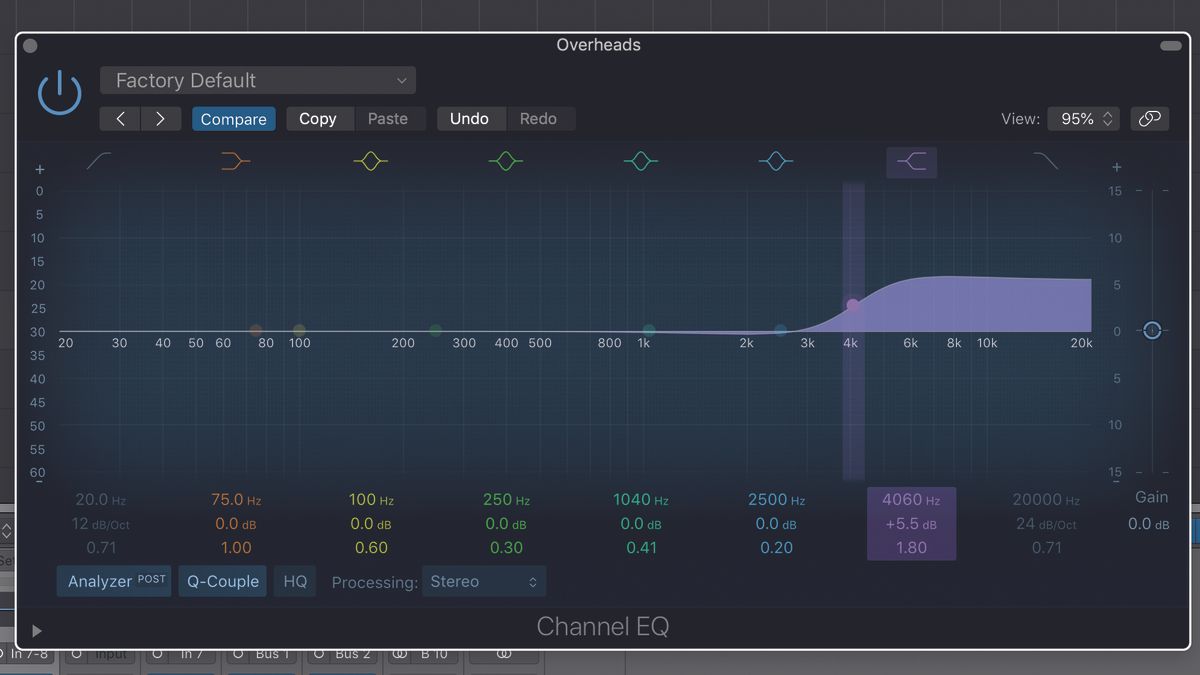Select the yellow 100 Hz peak band icon
This screenshot has width=1200, height=675.
(369, 160)
